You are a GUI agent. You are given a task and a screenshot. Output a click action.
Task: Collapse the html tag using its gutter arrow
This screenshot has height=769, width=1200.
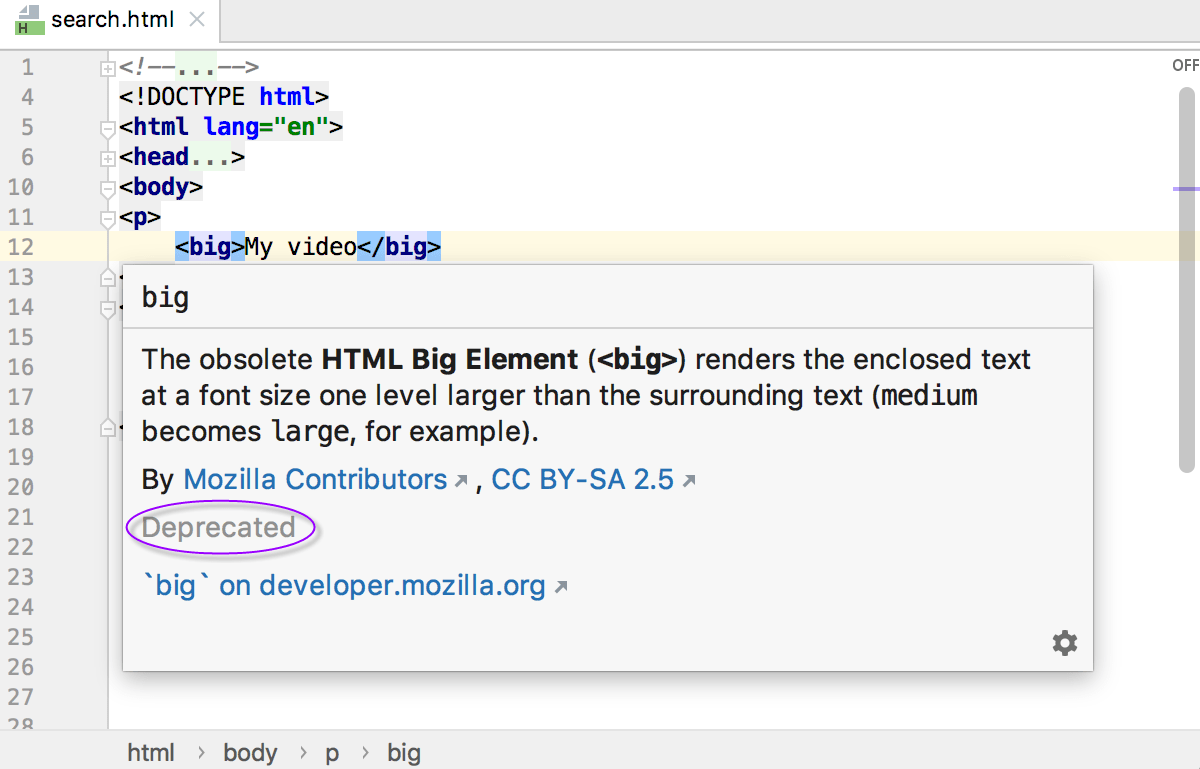107,127
